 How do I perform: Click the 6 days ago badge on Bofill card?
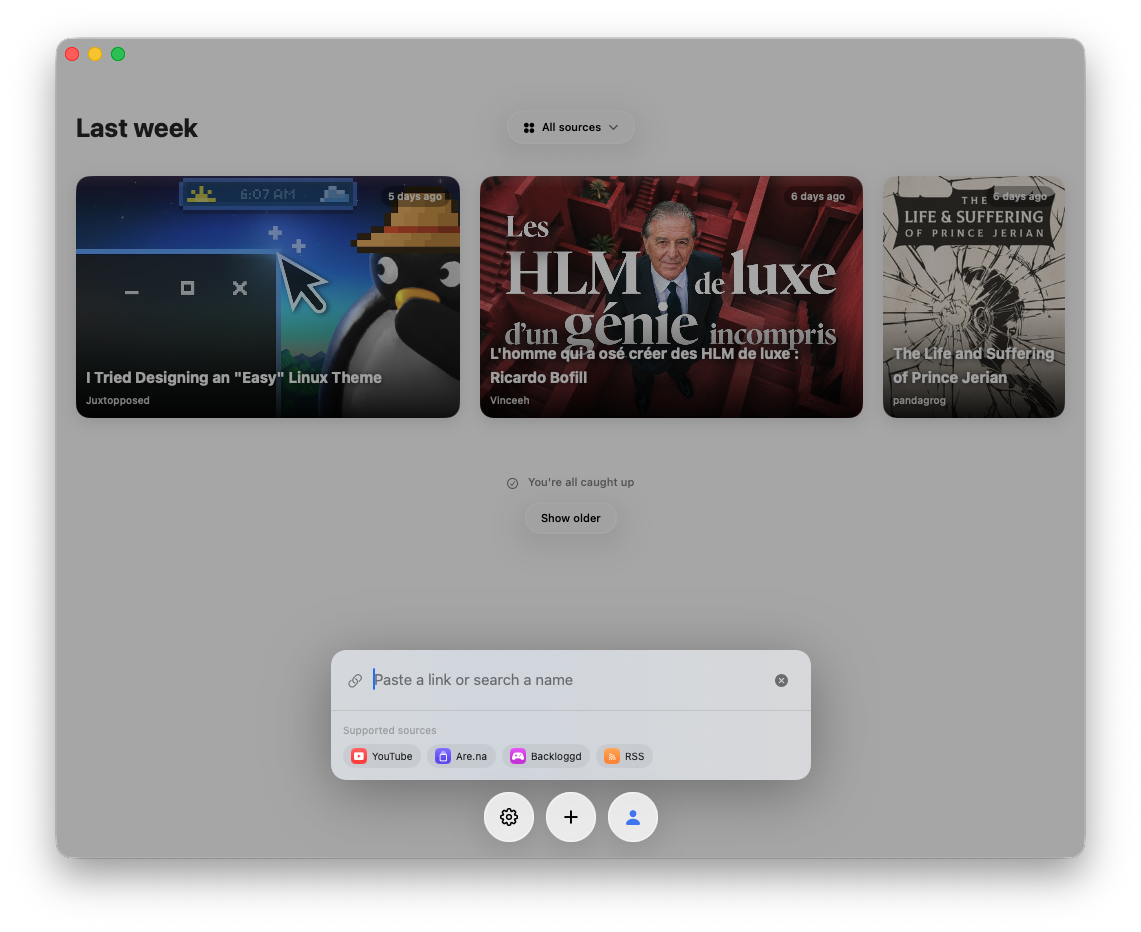pyautogui.click(x=818, y=196)
